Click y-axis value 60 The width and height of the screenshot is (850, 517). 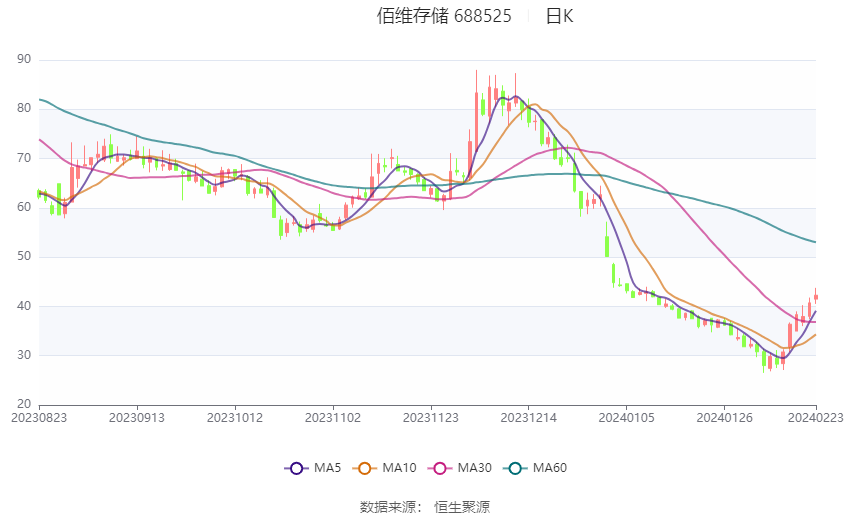[x=24, y=207]
